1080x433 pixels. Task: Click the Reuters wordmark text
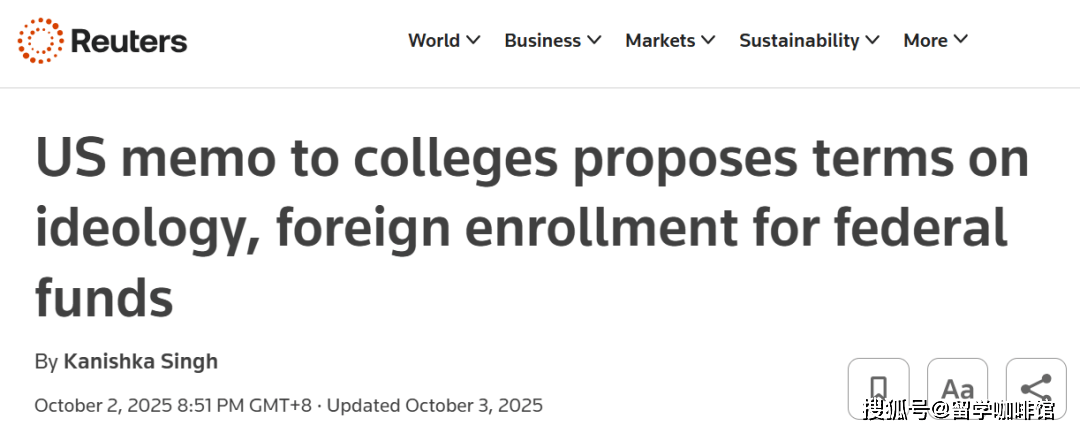pyautogui.click(x=129, y=41)
